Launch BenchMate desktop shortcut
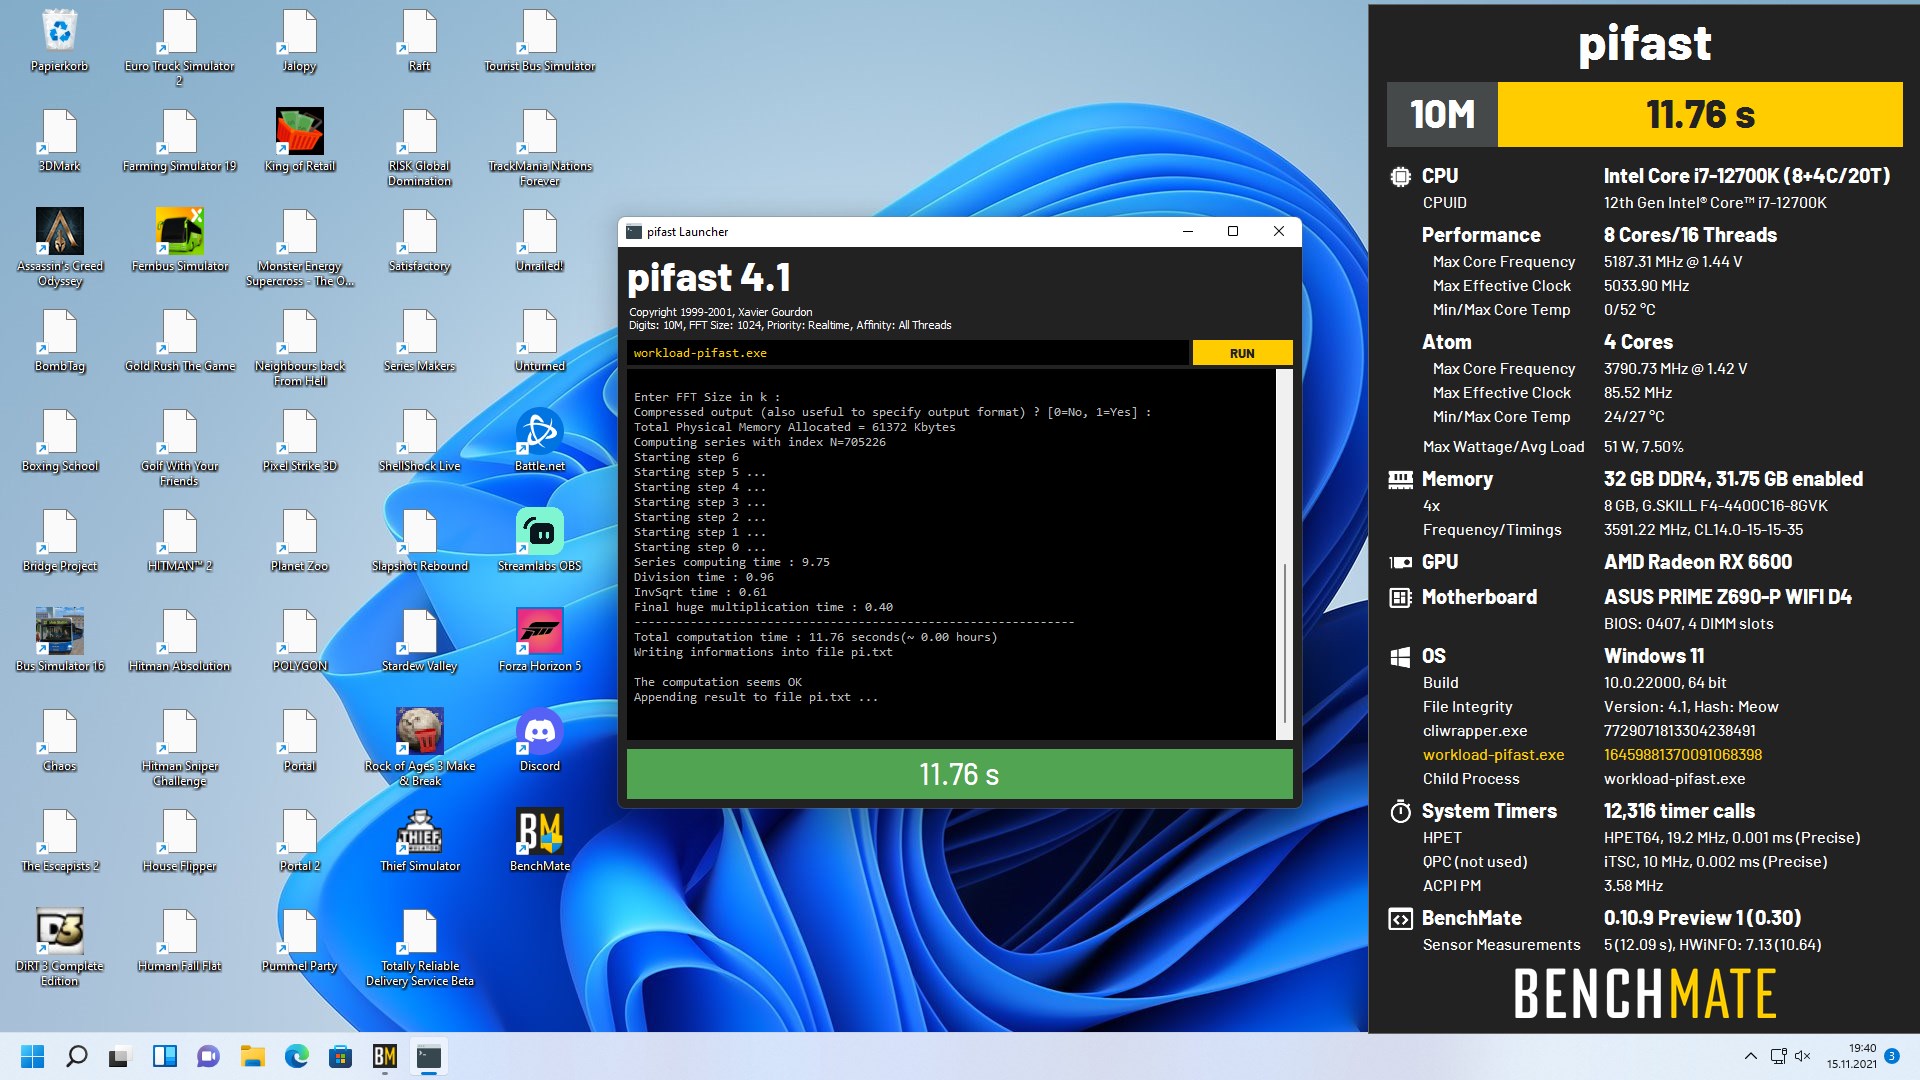The width and height of the screenshot is (1920, 1080). [540, 841]
